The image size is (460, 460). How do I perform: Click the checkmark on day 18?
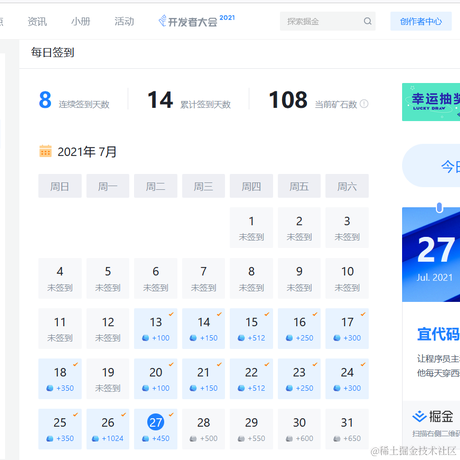(x=76, y=364)
